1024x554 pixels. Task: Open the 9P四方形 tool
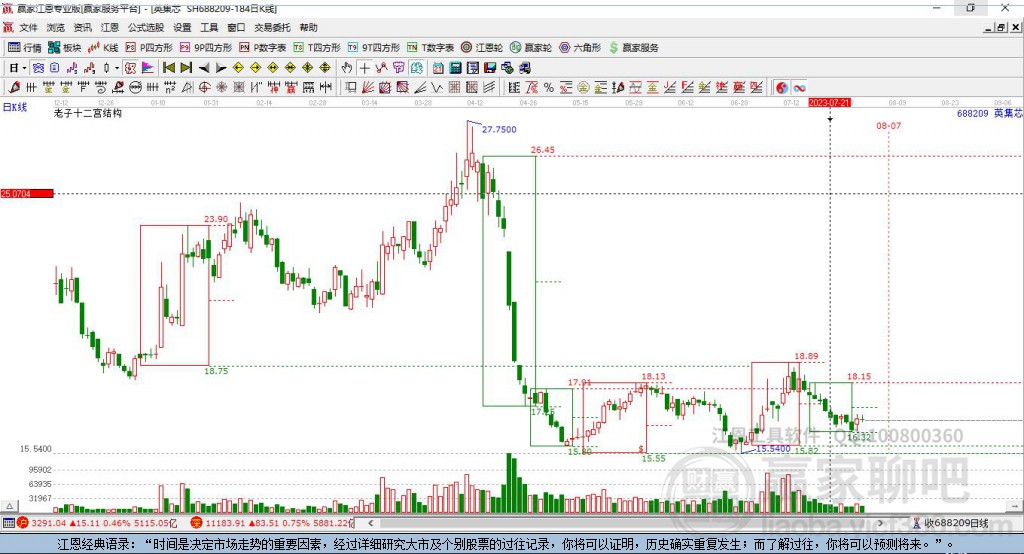click(x=205, y=48)
